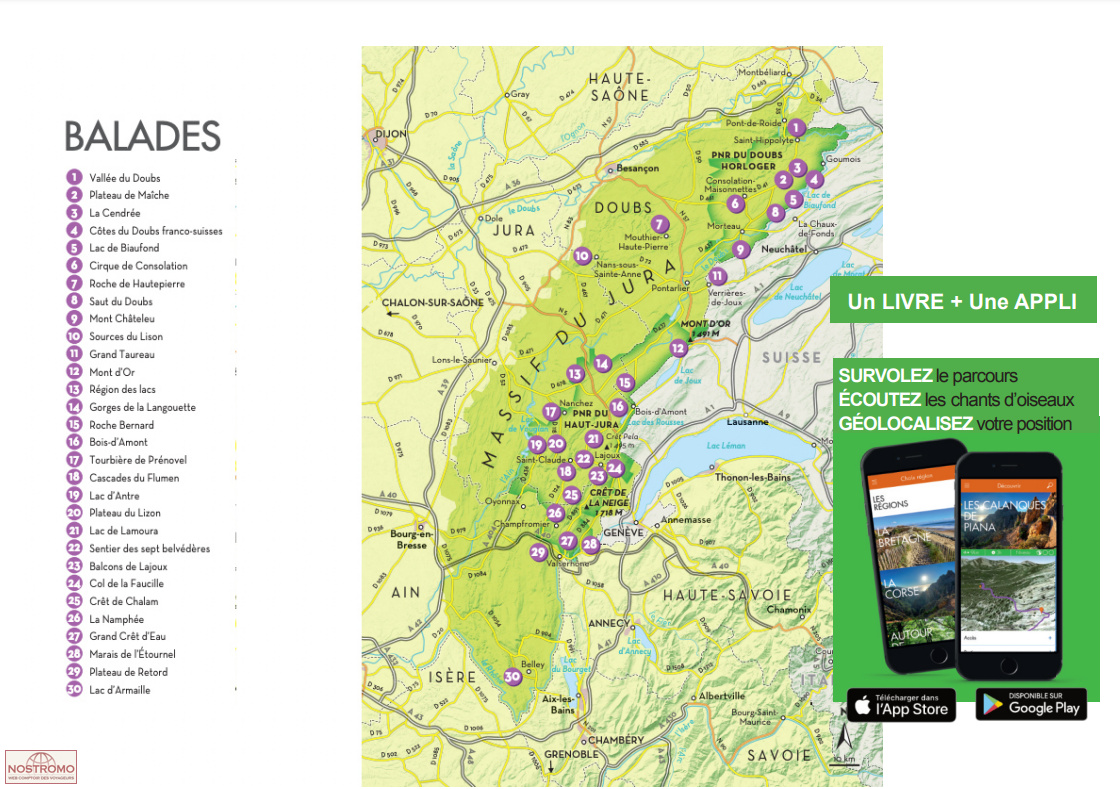1120x789 pixels.
Task: Select 'Vallée du Doubs' in the list
Action: point(124,178)
